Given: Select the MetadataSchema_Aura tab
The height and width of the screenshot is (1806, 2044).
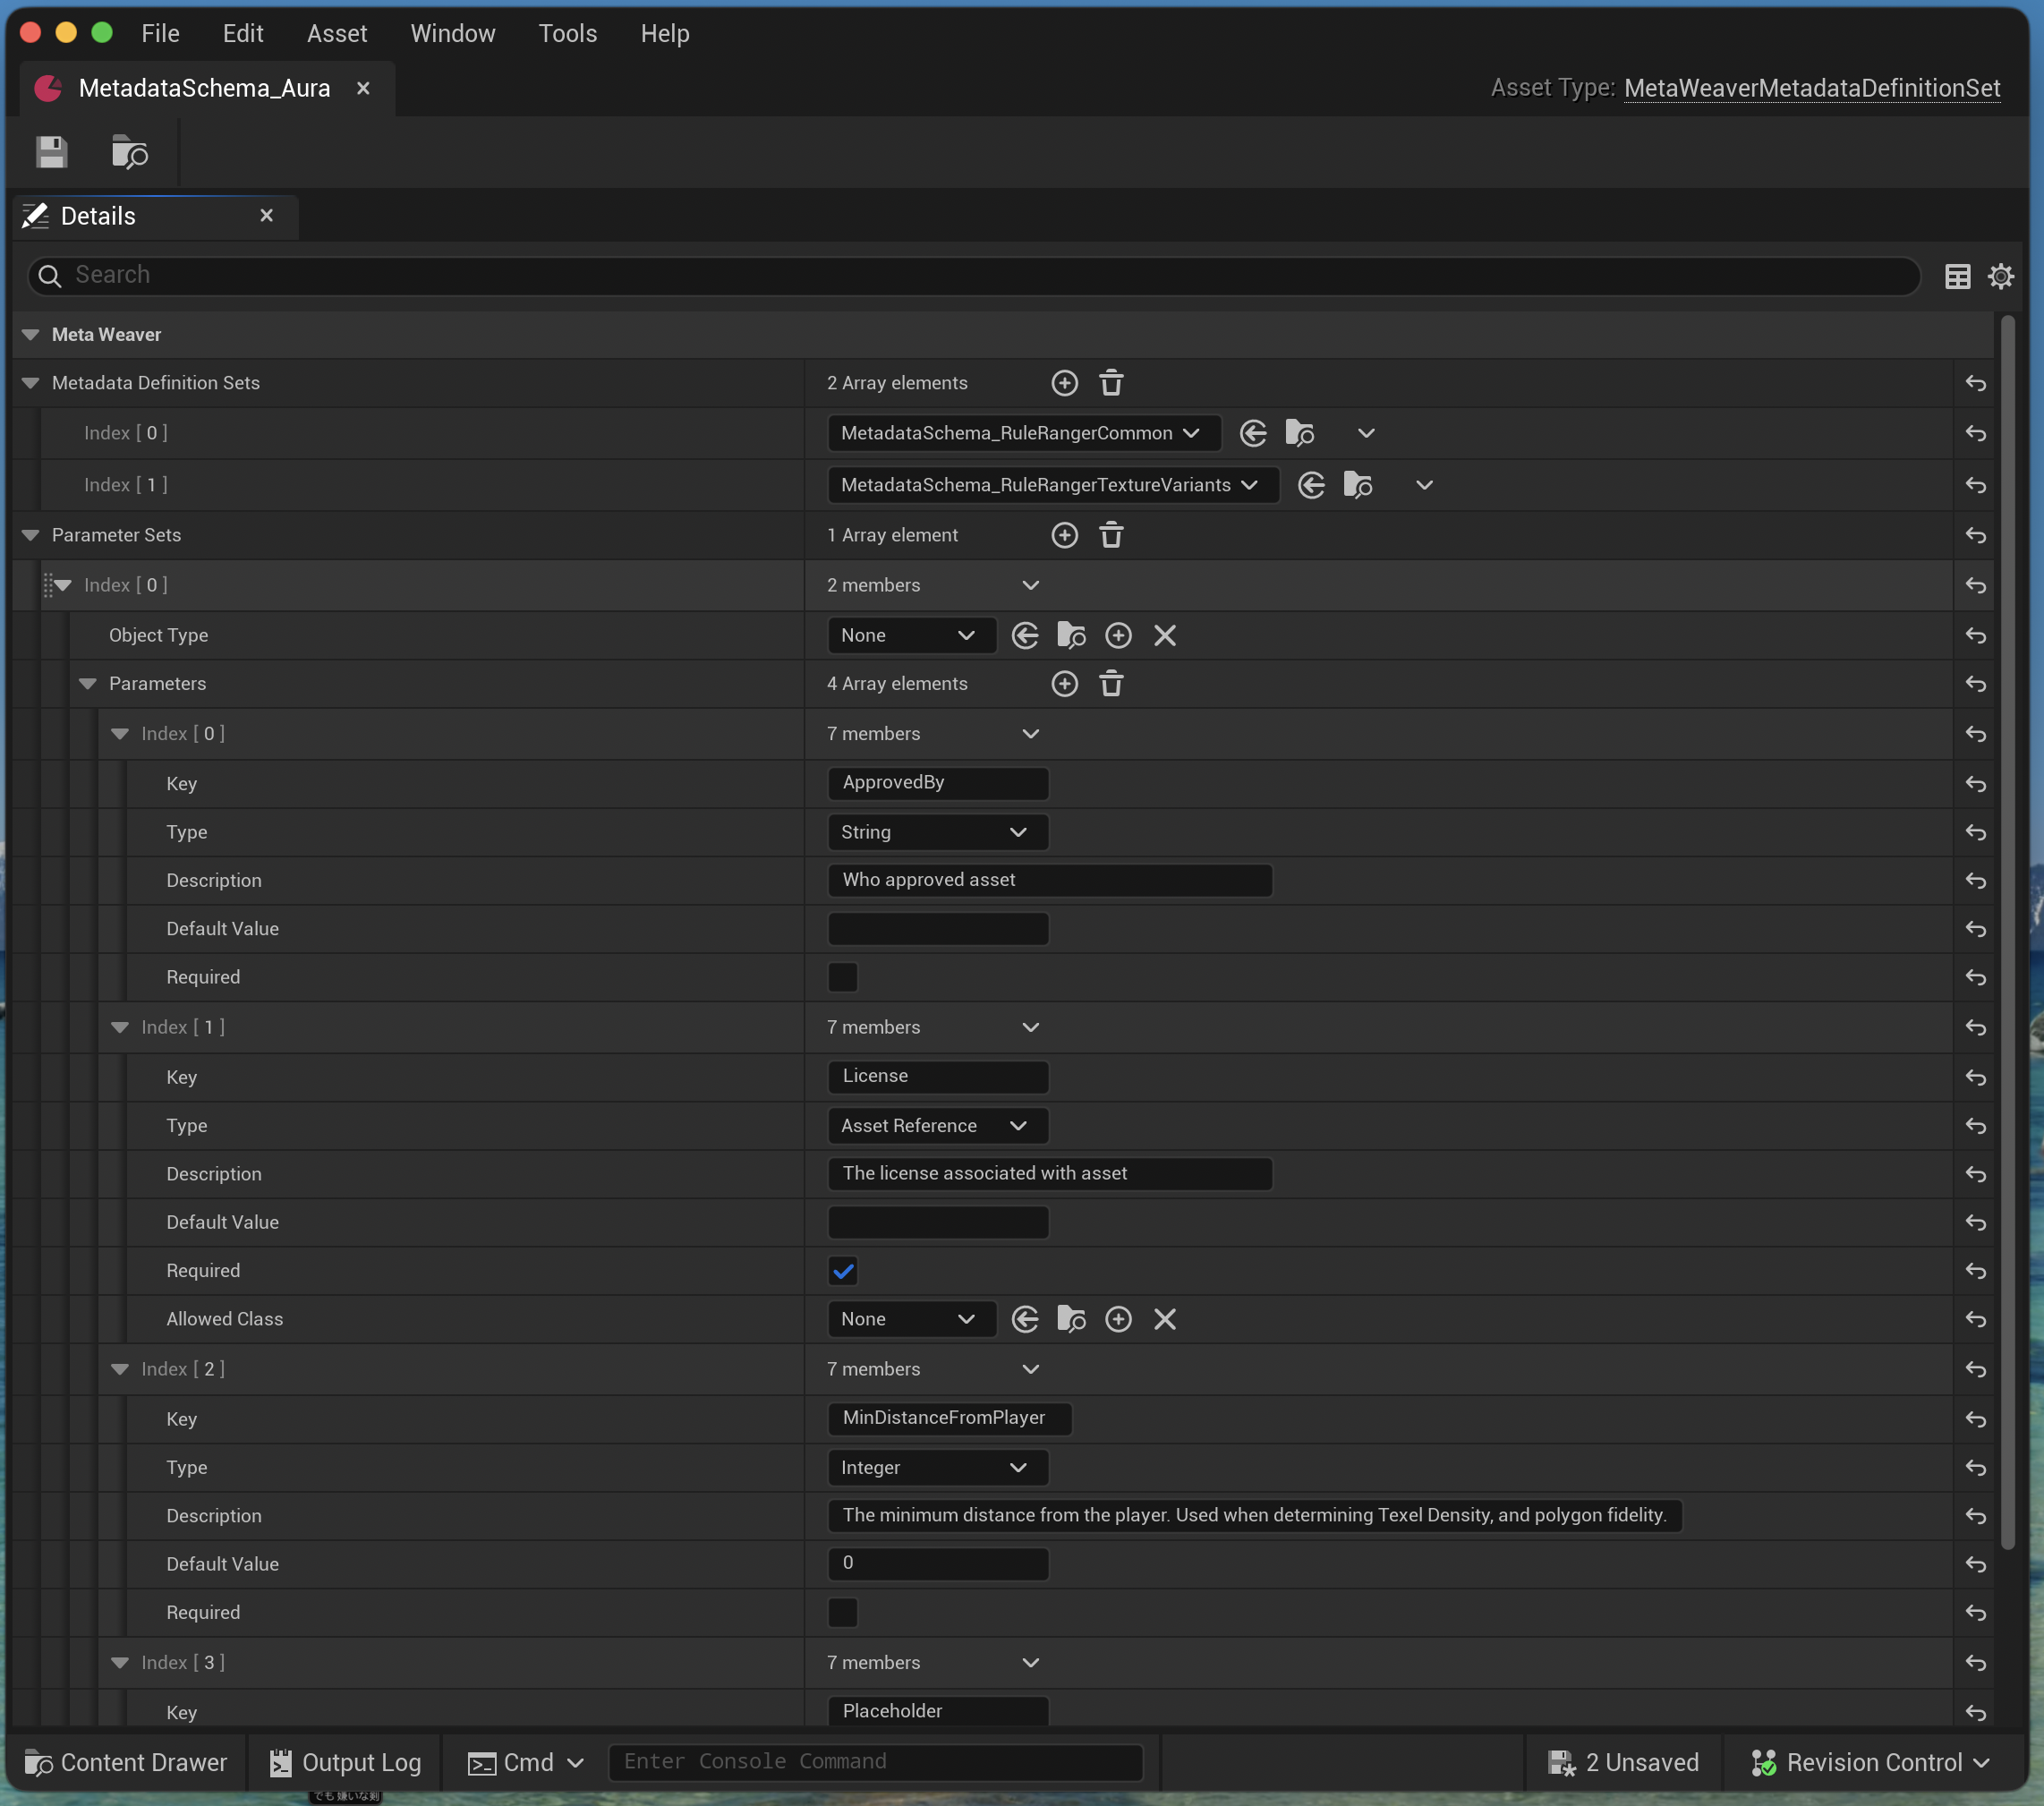Looking at the screenshot, I should coord(204,88).
